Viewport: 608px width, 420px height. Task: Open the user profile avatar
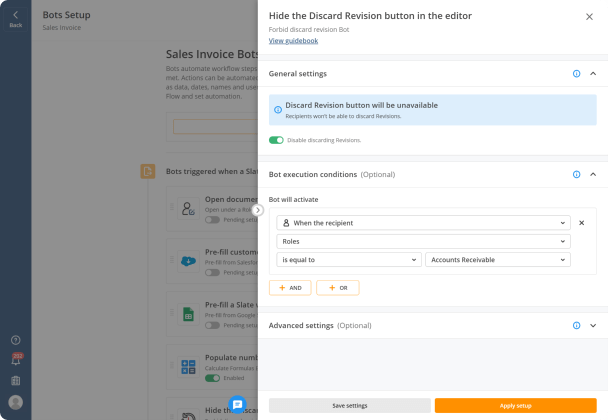click(x=16, y=402)
